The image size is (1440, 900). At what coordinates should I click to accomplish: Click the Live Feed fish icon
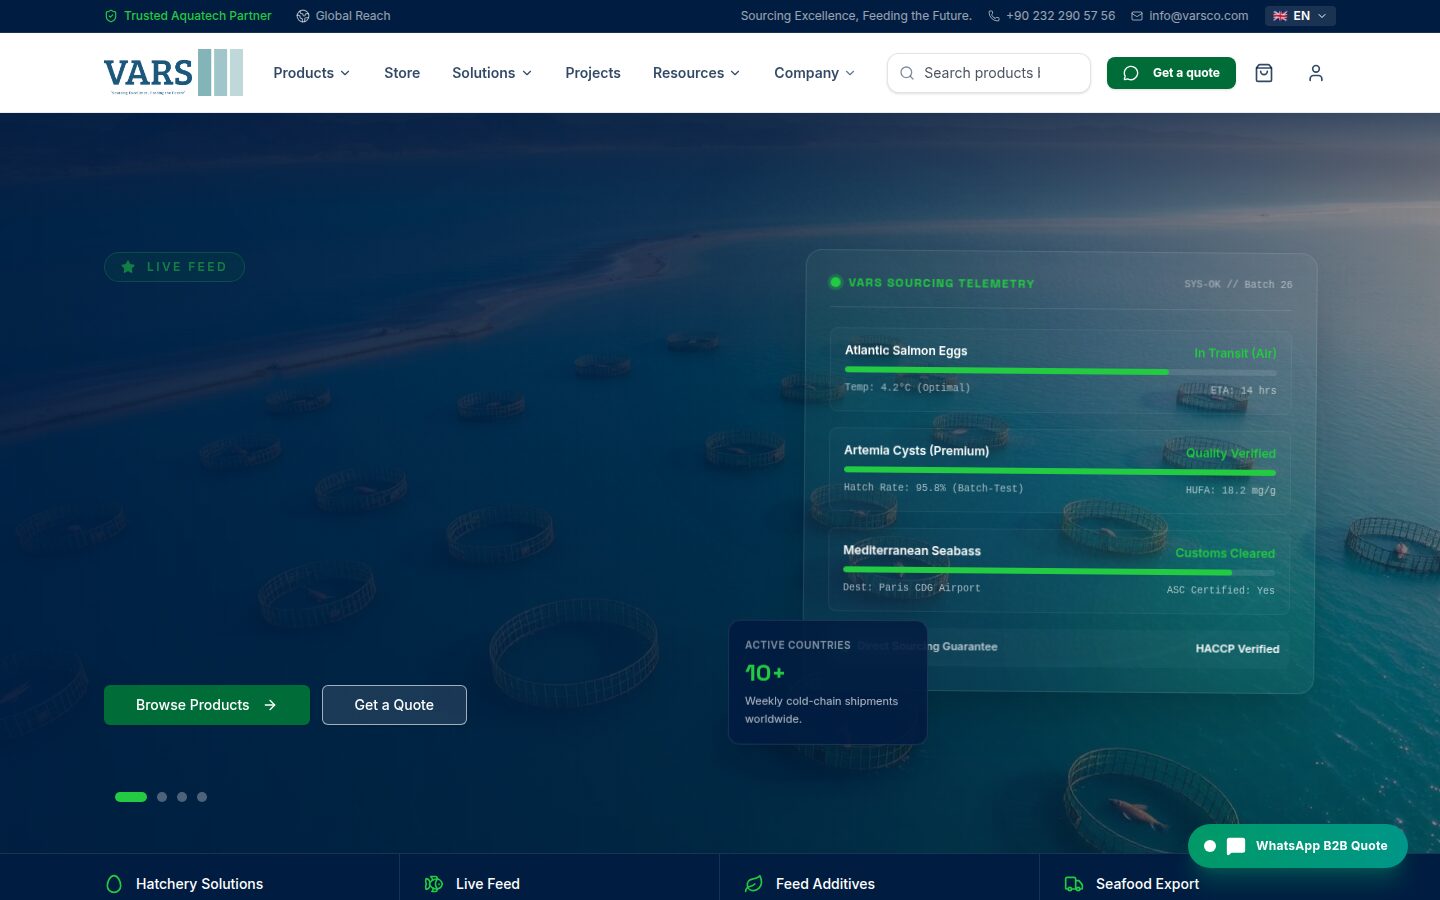(x=434, y=884)
